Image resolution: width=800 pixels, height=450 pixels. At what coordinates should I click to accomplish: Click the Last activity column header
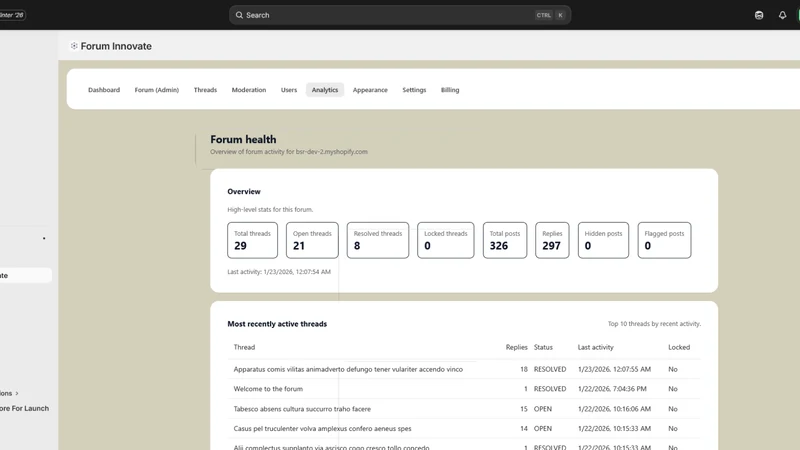pos(595,347)
